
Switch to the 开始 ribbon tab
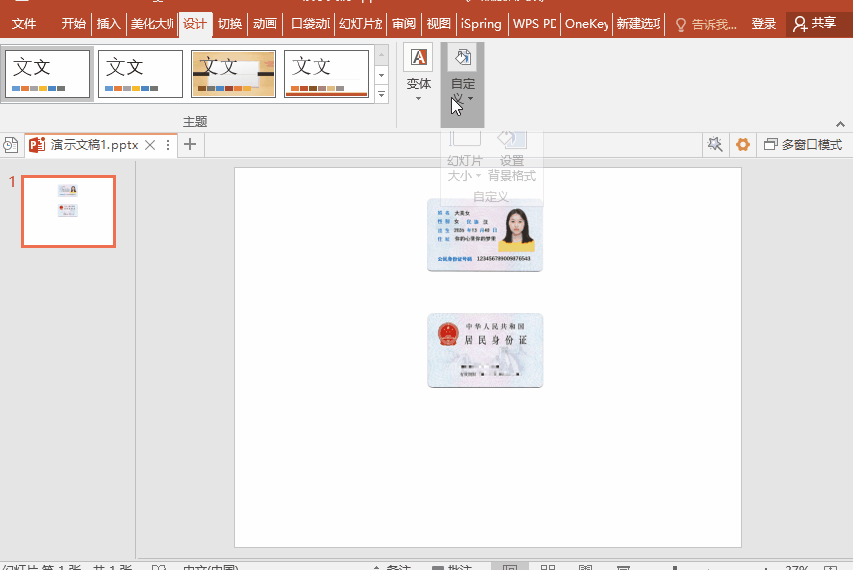click(x=73, y=24)
